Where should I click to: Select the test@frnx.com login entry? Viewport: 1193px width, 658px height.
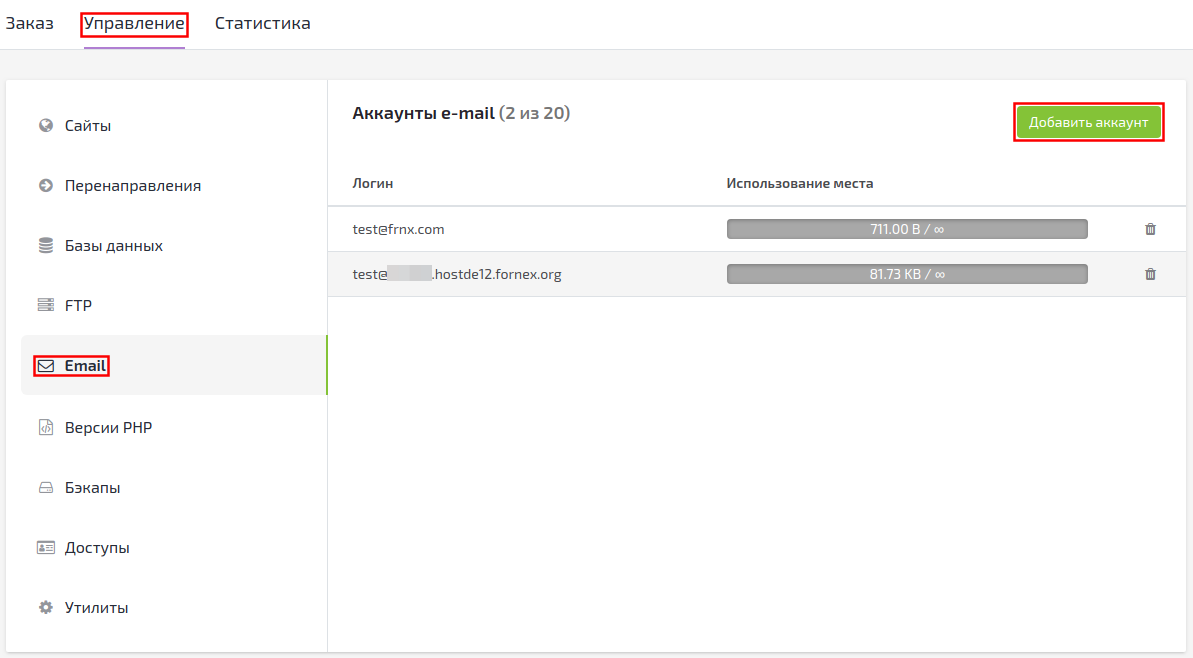coord(398,229)
